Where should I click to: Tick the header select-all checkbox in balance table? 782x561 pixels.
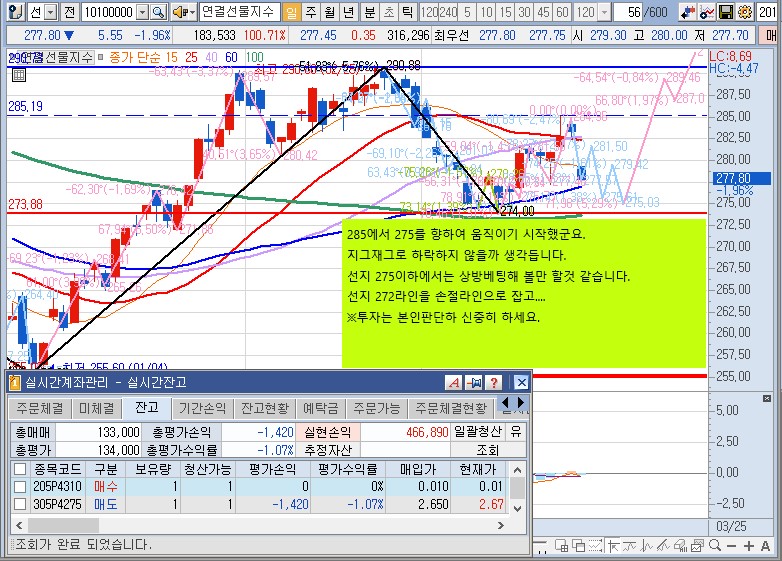(x=20, y=469)
